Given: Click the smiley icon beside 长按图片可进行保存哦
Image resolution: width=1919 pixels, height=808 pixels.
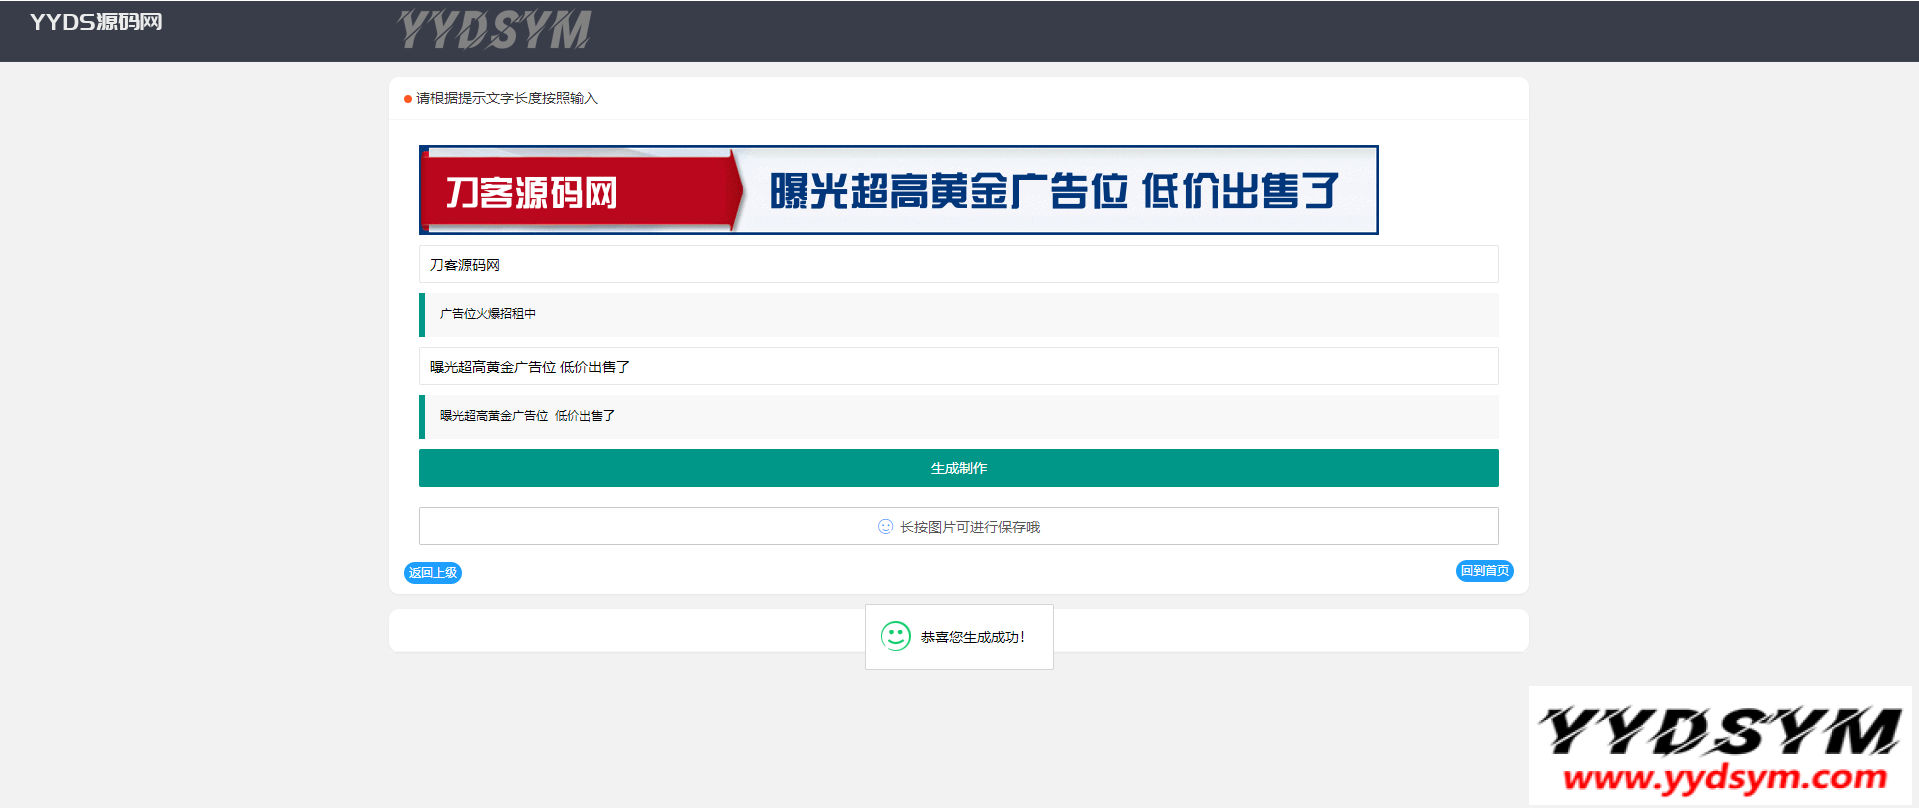Looking at the screenshot, I should point(885,527).
